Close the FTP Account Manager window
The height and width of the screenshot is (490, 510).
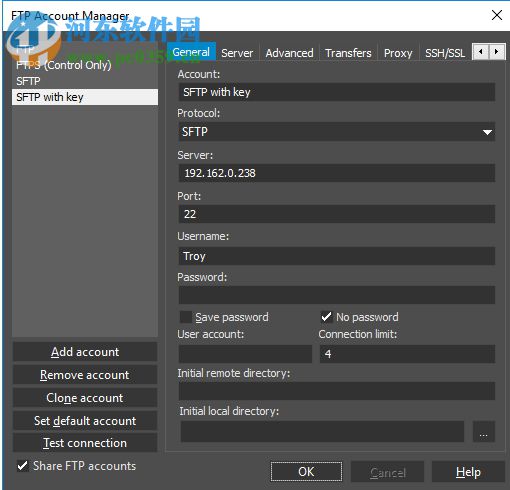click(497, 15)
